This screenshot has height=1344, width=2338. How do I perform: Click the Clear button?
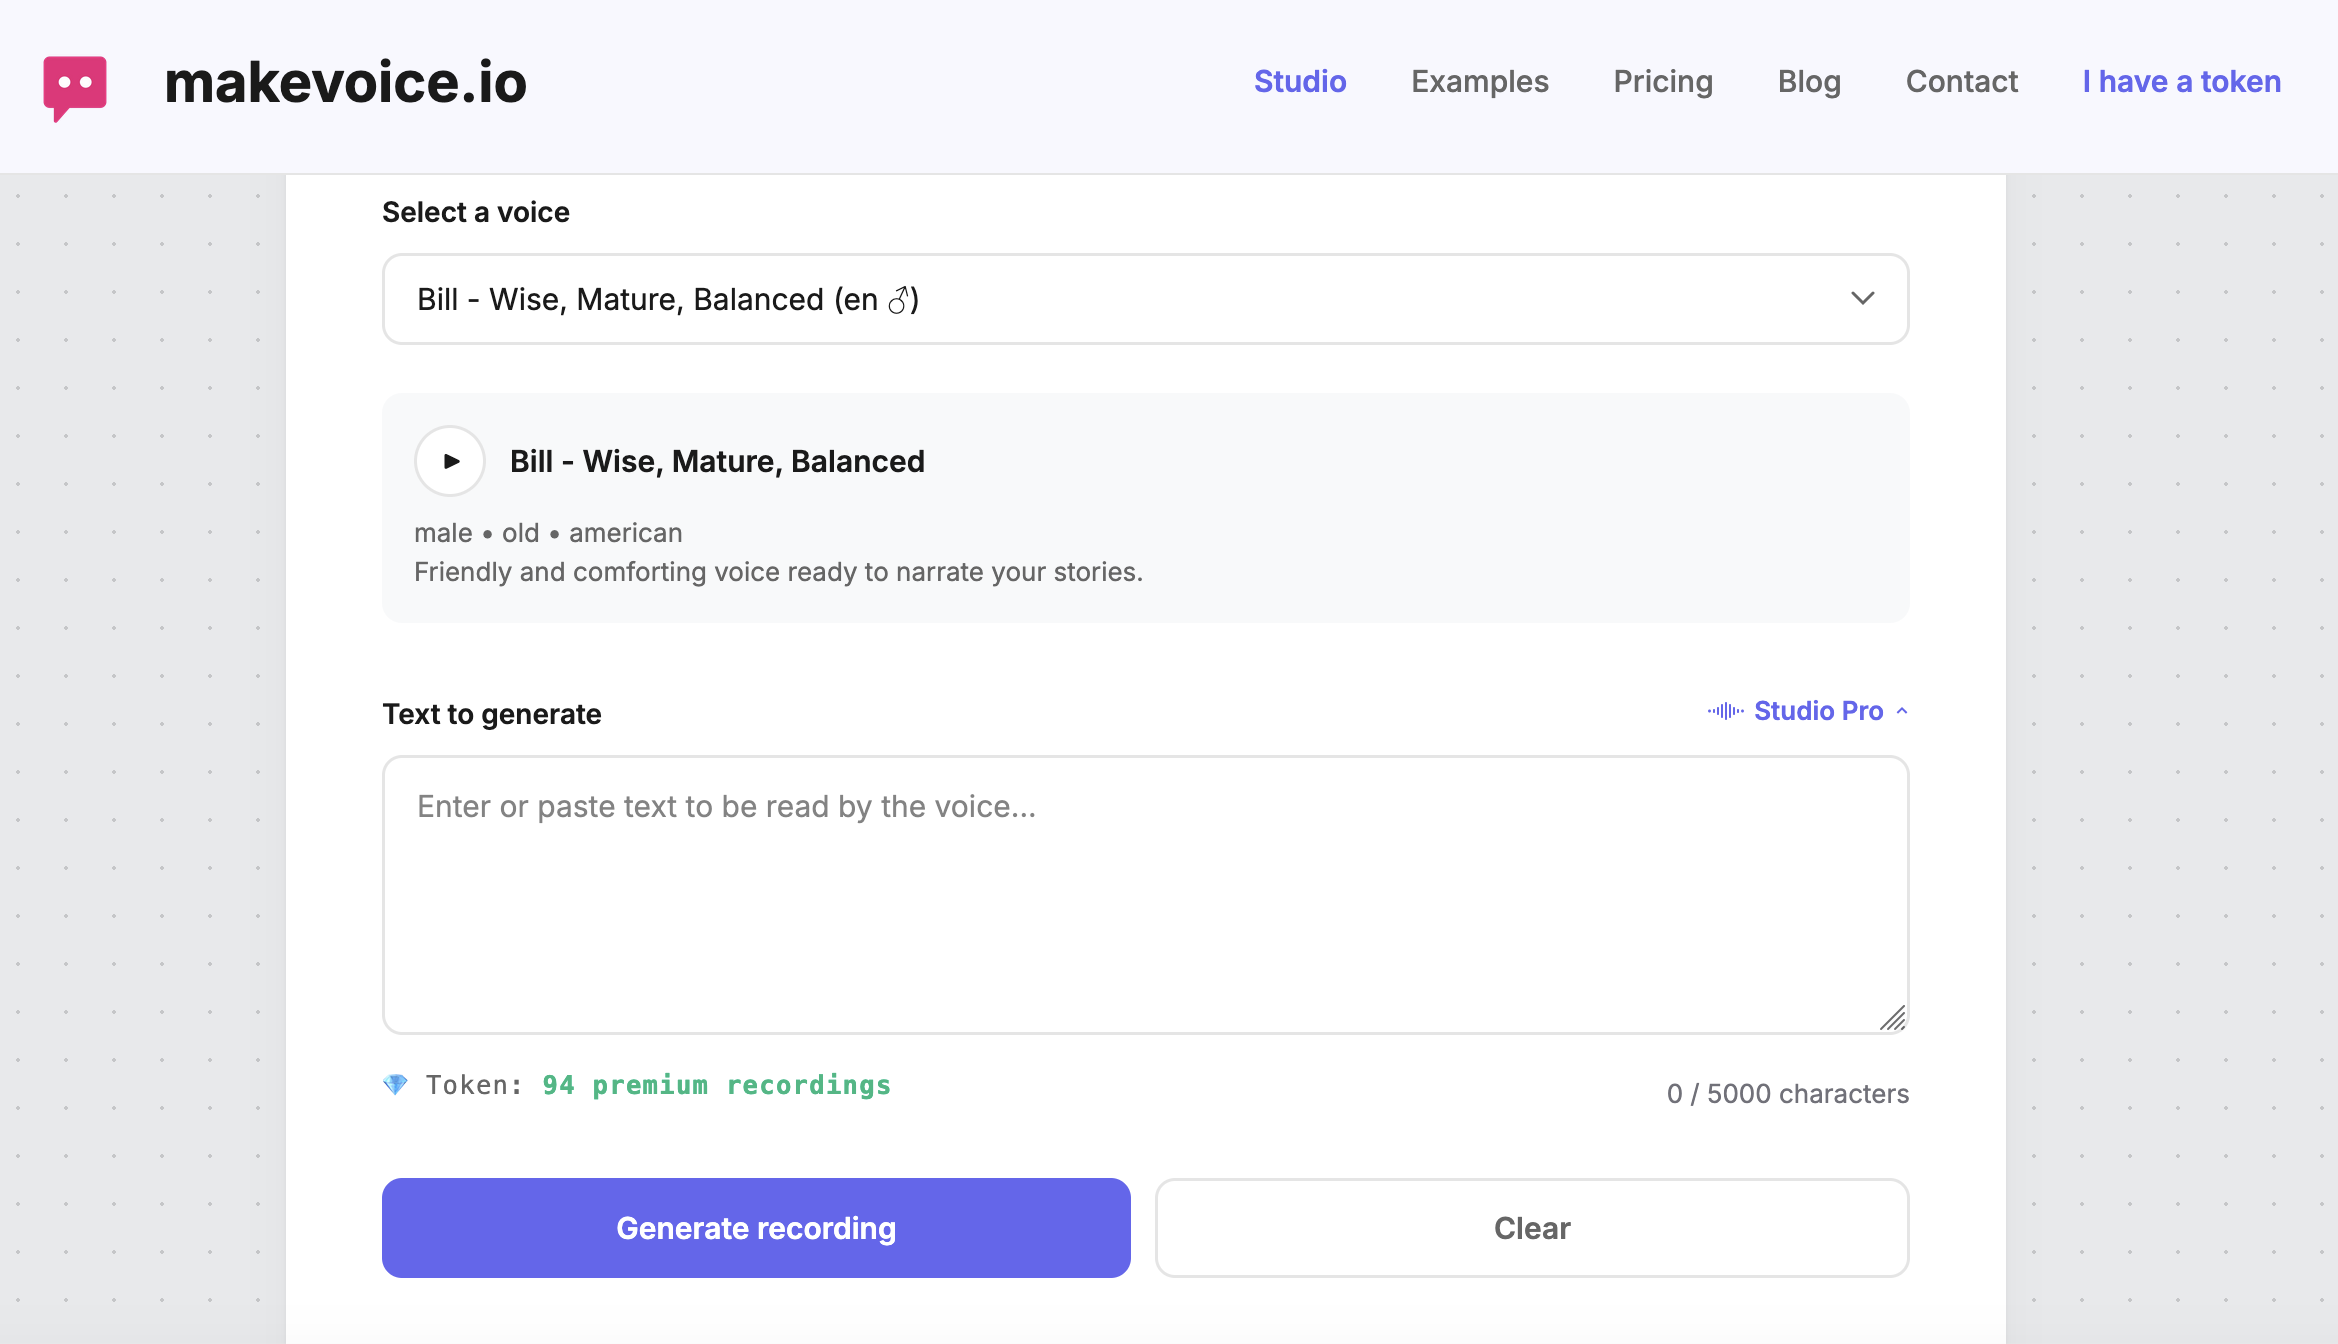click(1532, 1228)
